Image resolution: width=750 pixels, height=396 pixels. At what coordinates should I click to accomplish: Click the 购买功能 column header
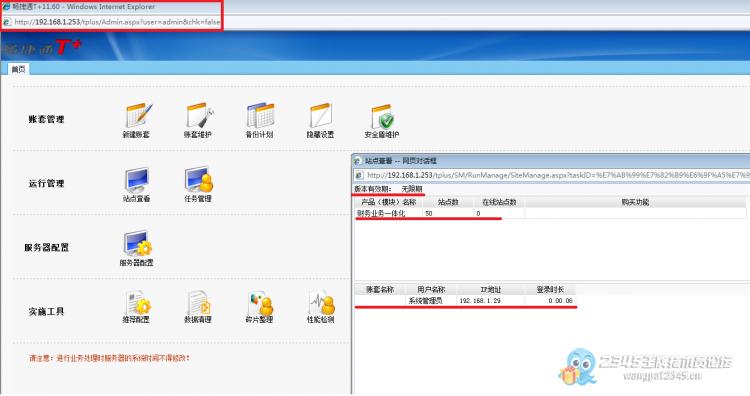click(x=635, y=202)
